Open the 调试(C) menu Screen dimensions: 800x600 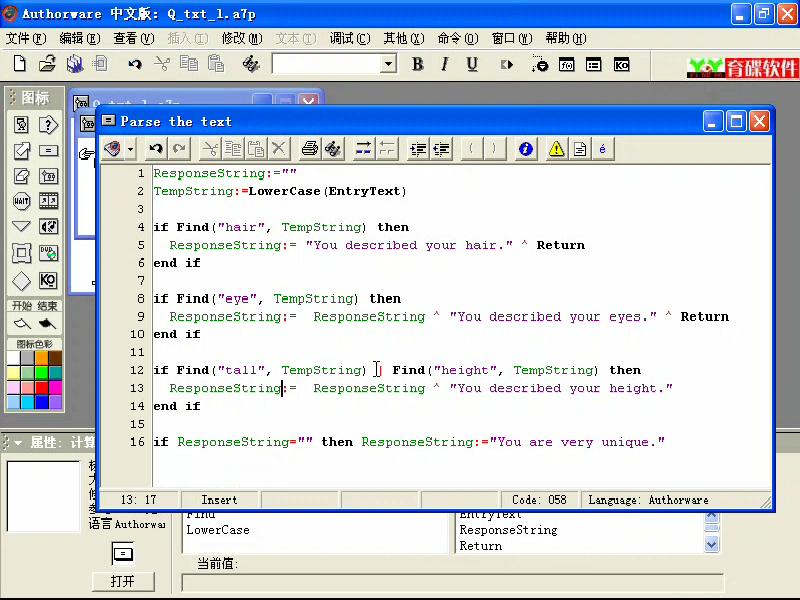349,38
